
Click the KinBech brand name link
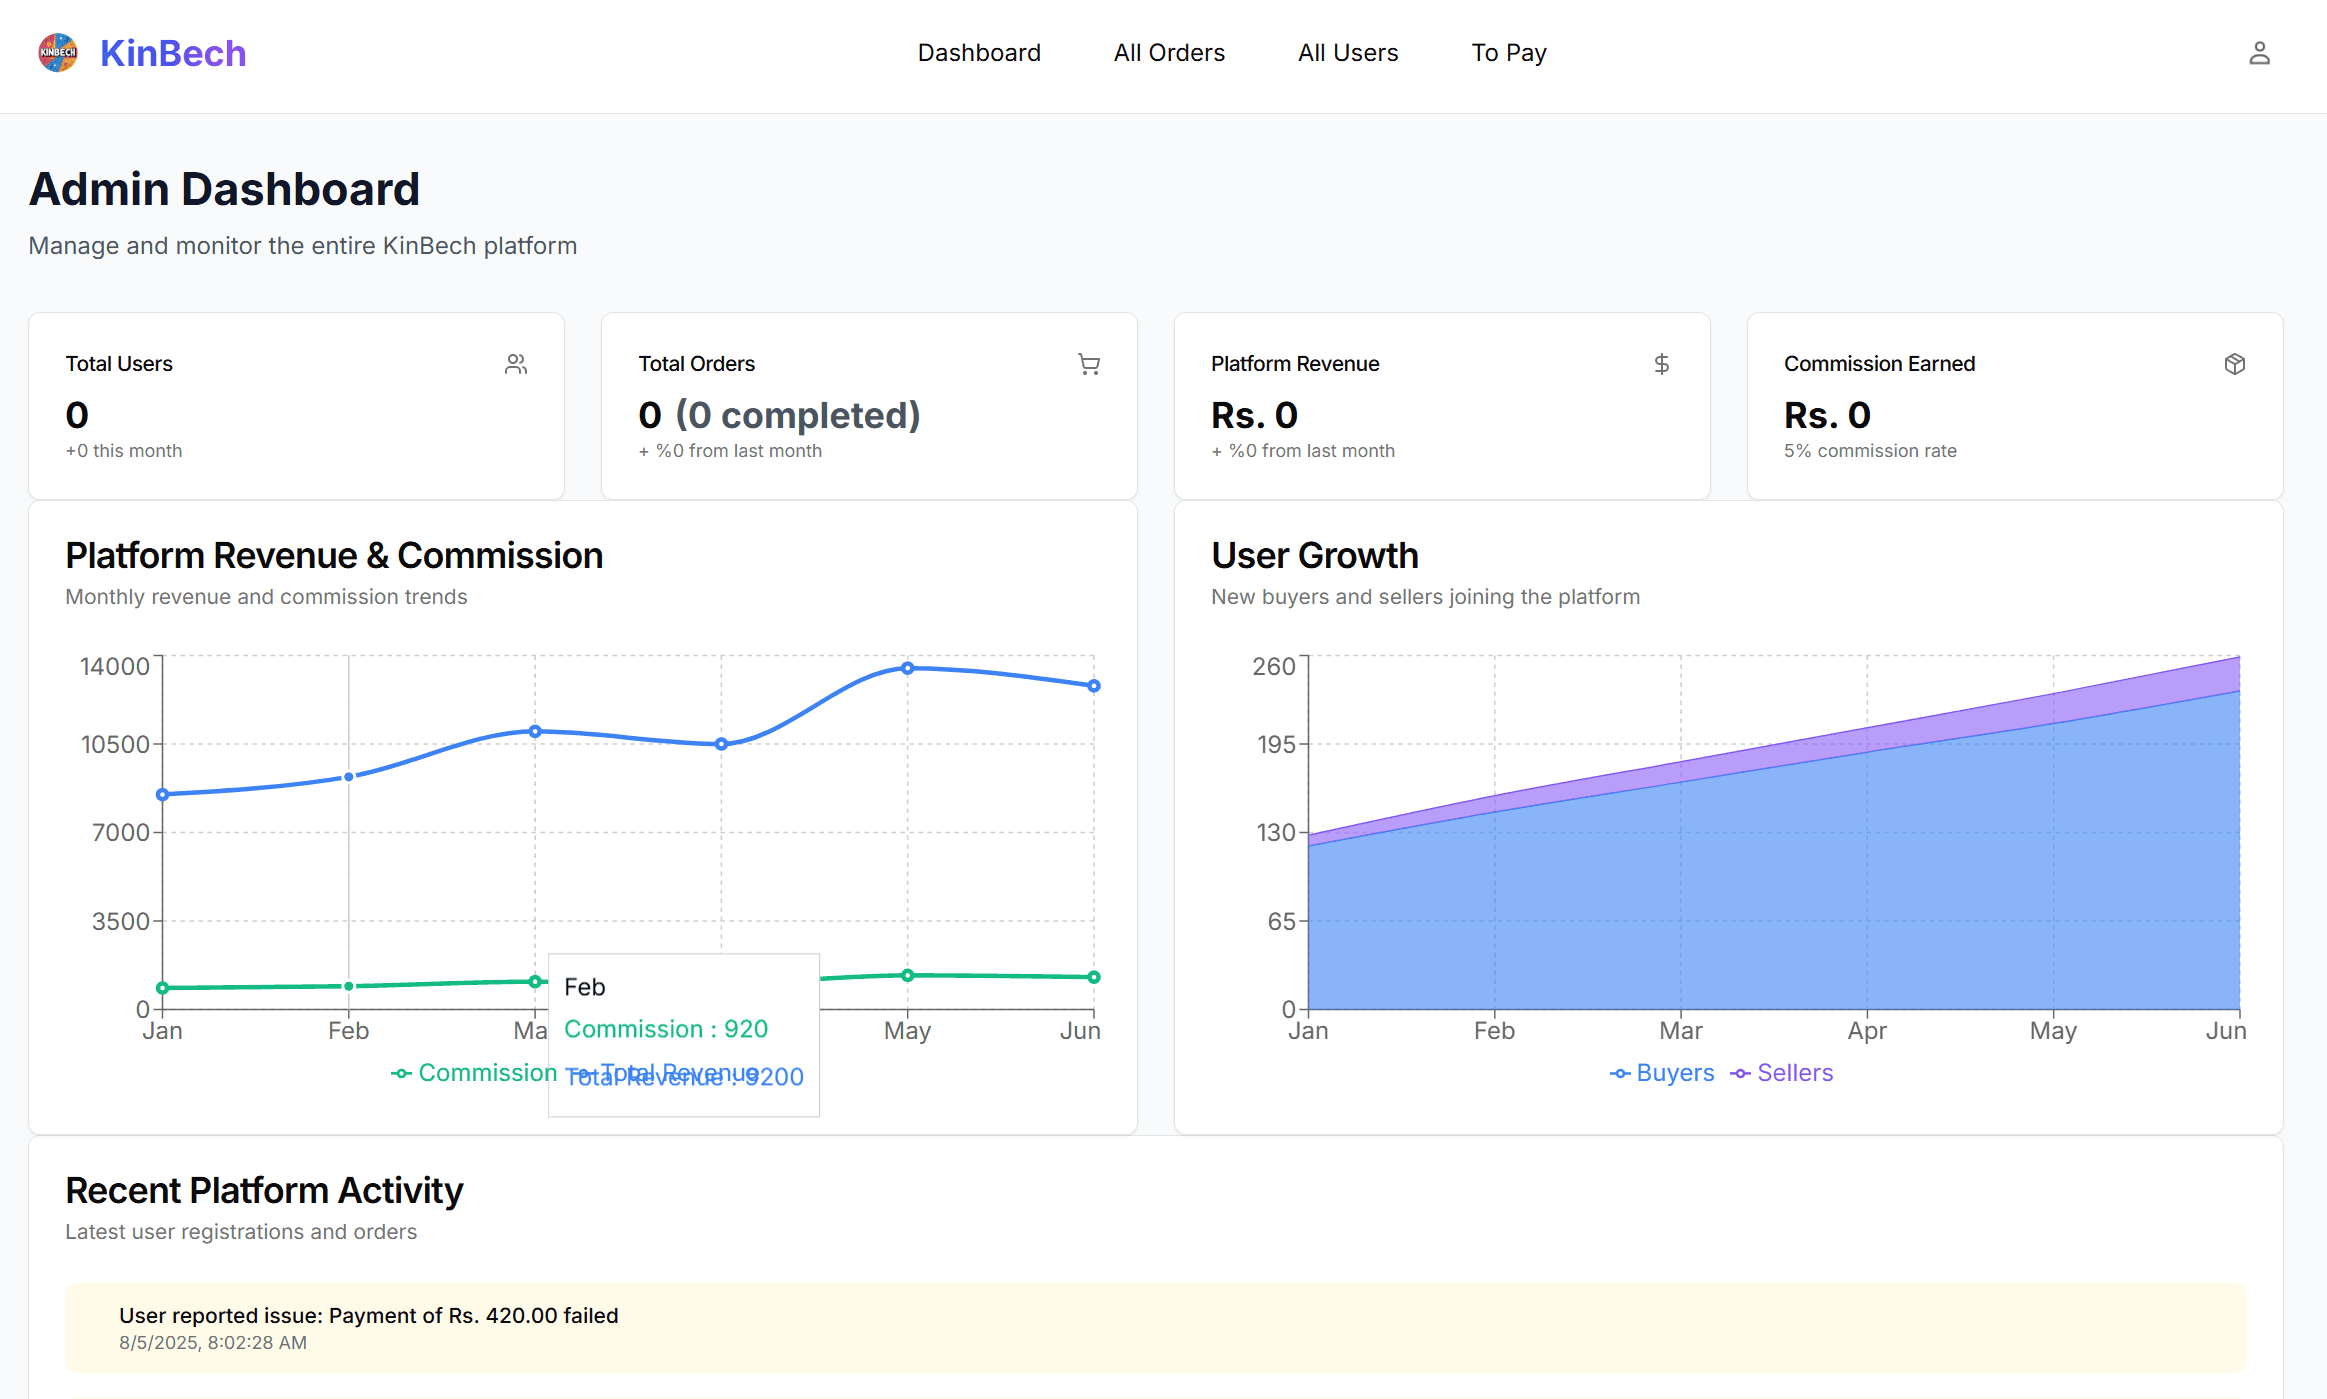173,53
